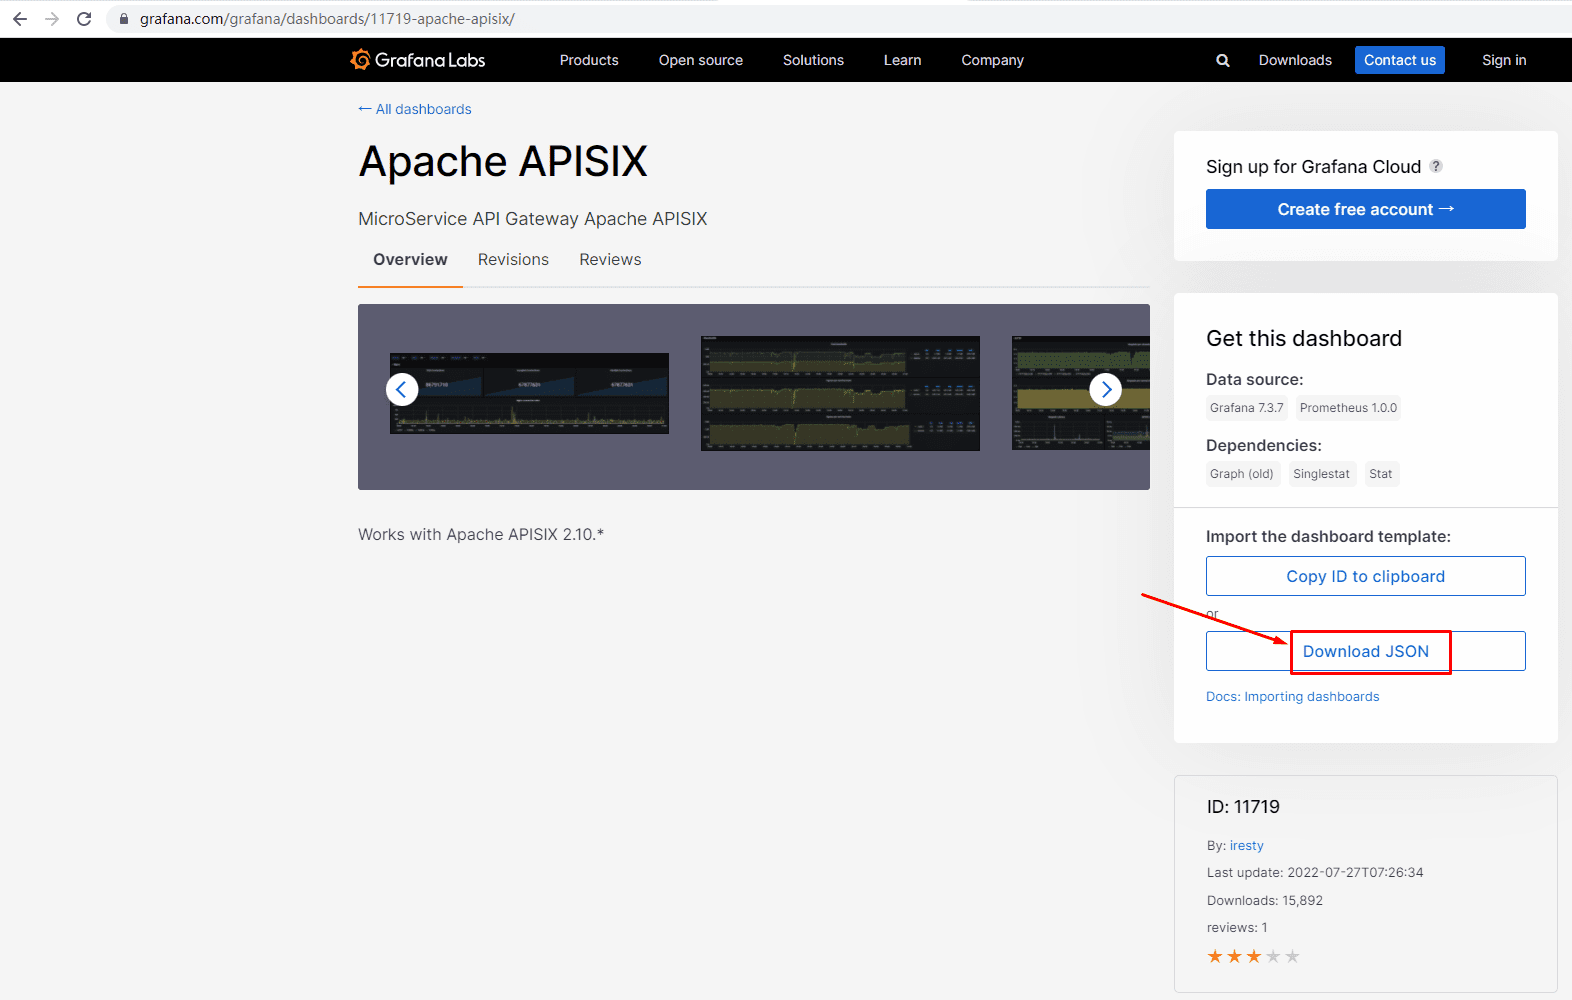Click Copy ID to clipboard

pyautogui.click(x=1366, y=576)
